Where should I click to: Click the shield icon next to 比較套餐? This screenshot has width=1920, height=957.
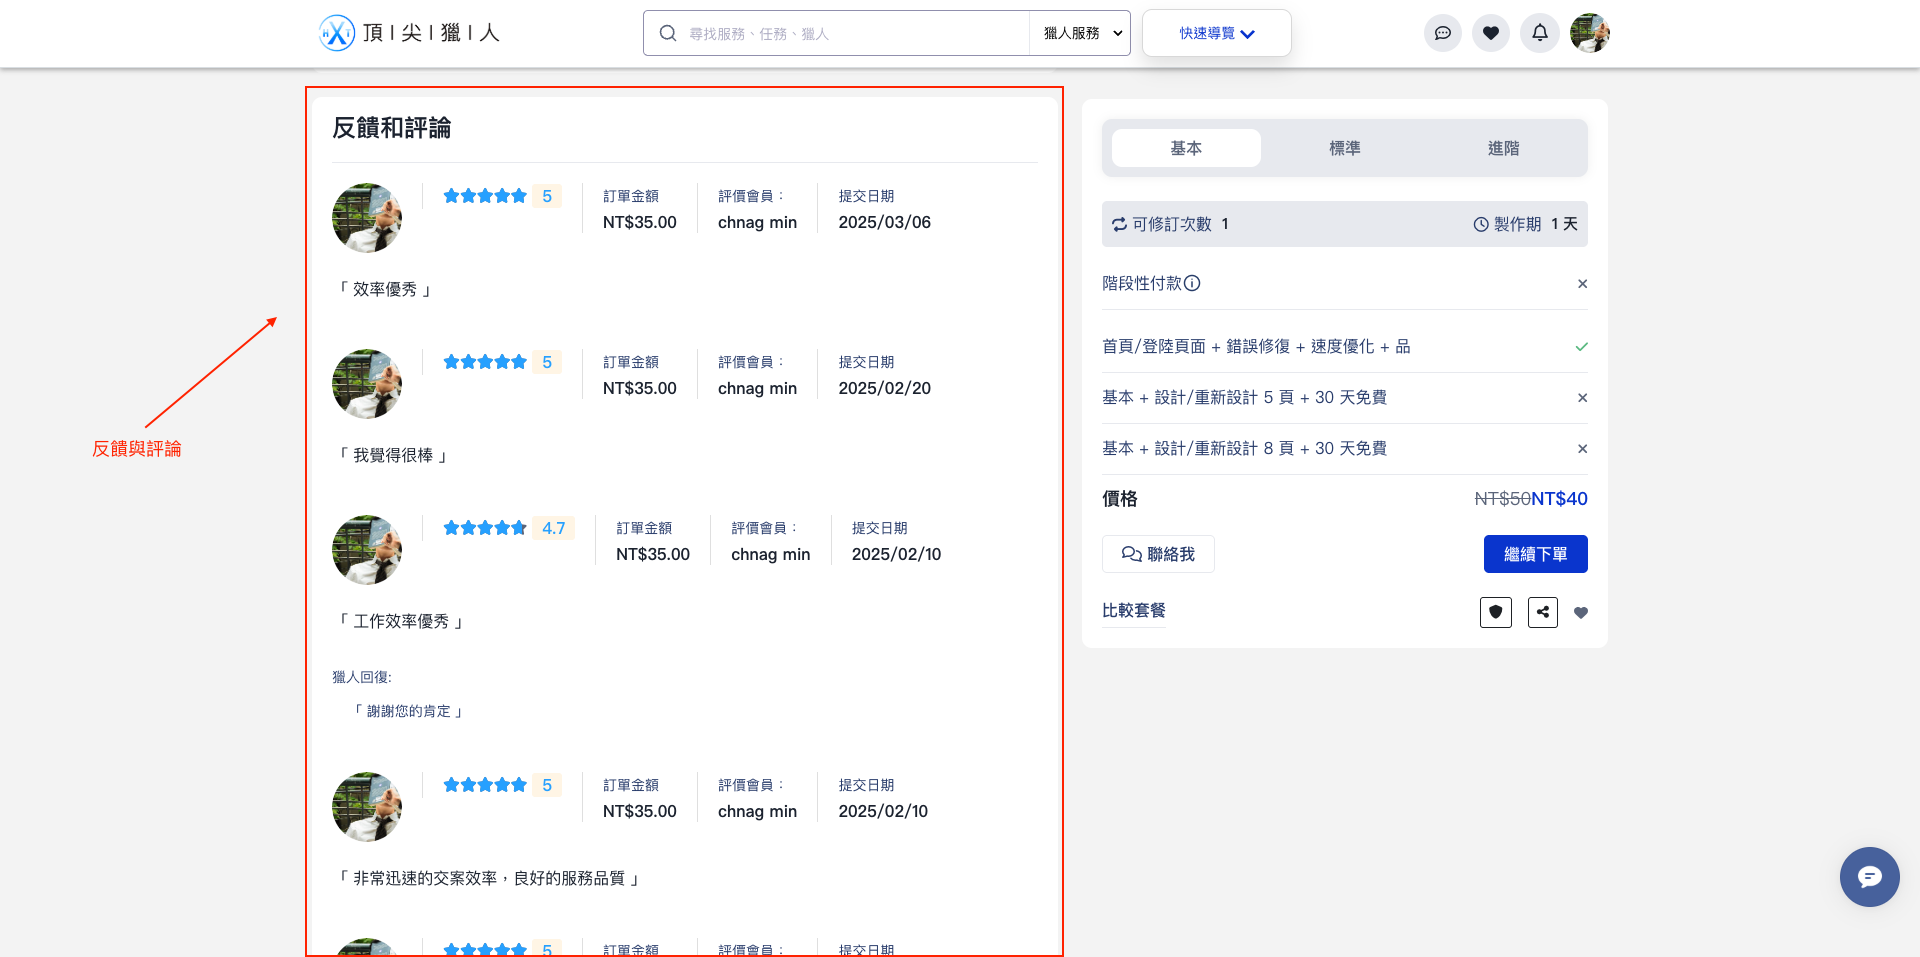[x=1495, y=612]
